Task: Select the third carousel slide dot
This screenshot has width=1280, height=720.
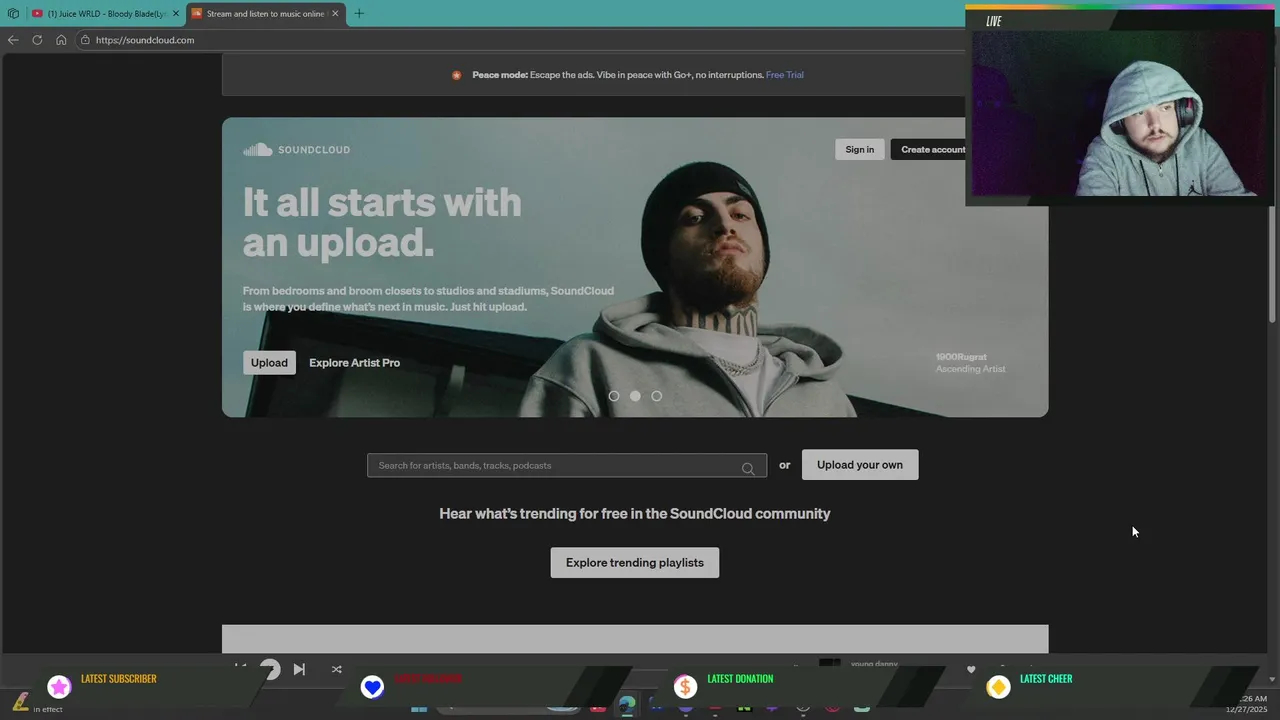Action: 656,396
